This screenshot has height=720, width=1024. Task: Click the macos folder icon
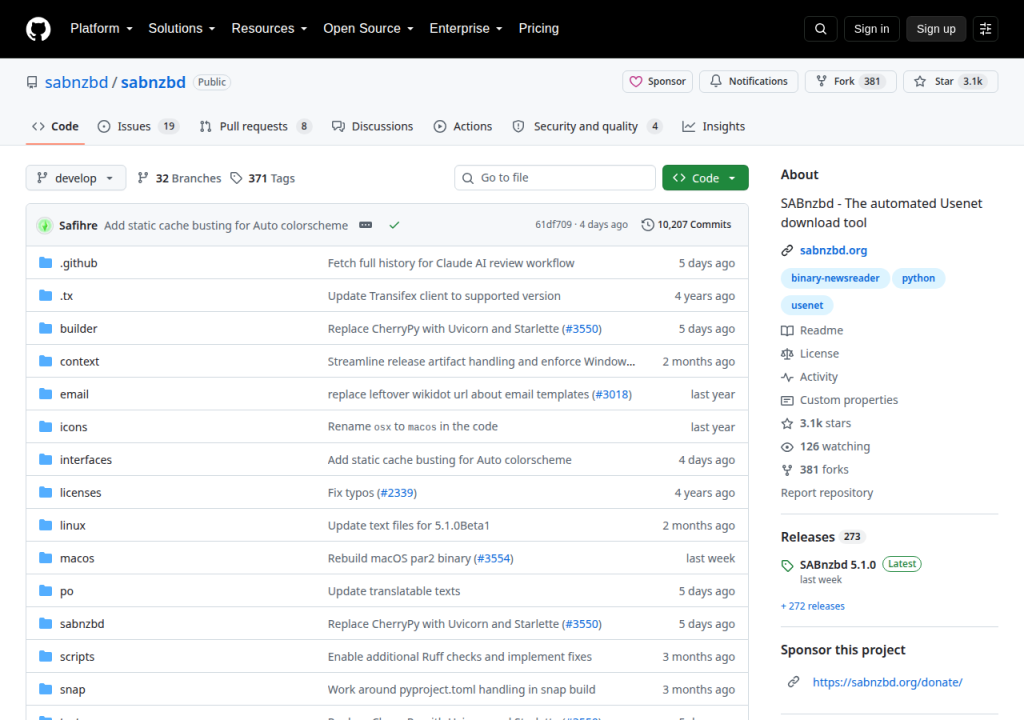pyautogui.click(x=45, y=558)
